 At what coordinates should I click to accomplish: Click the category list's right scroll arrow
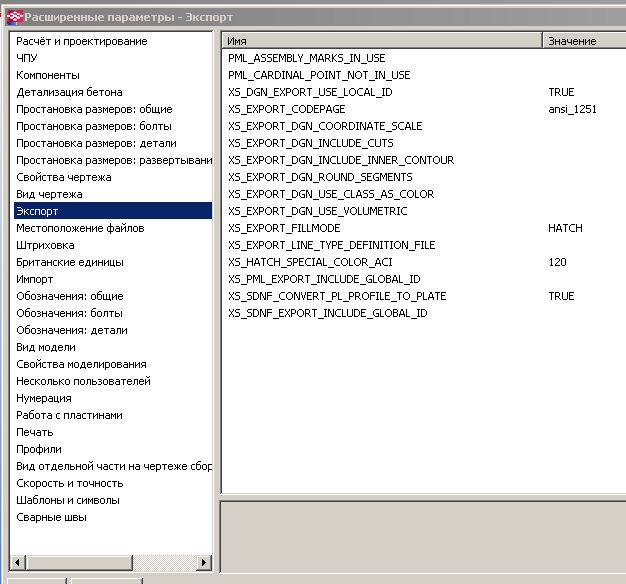205,562
